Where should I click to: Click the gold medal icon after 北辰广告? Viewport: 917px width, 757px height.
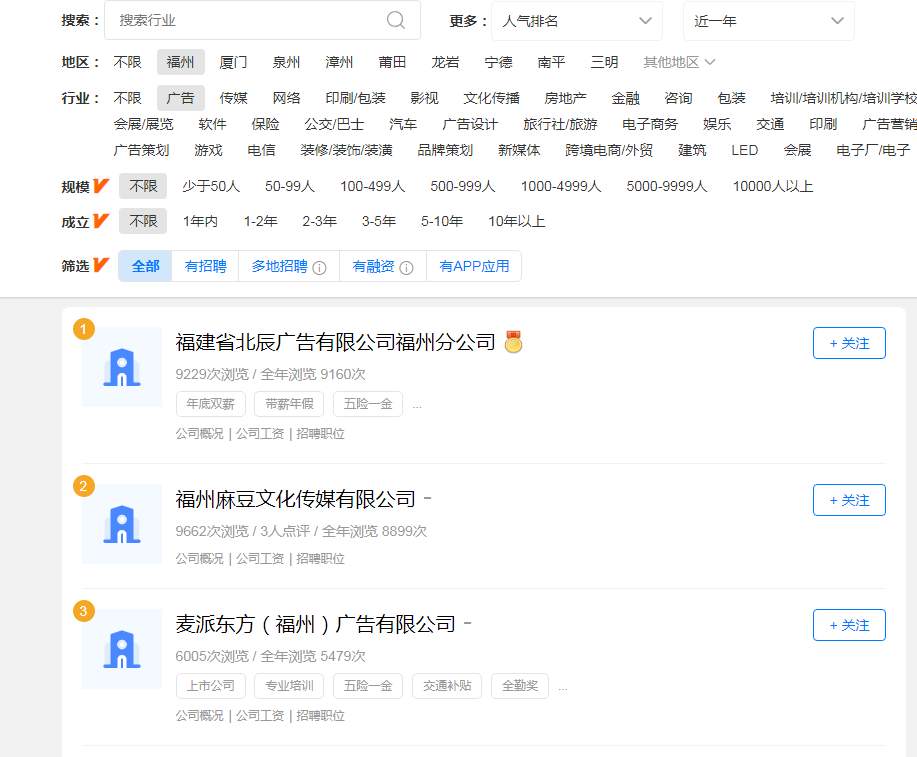click(513, 342)
